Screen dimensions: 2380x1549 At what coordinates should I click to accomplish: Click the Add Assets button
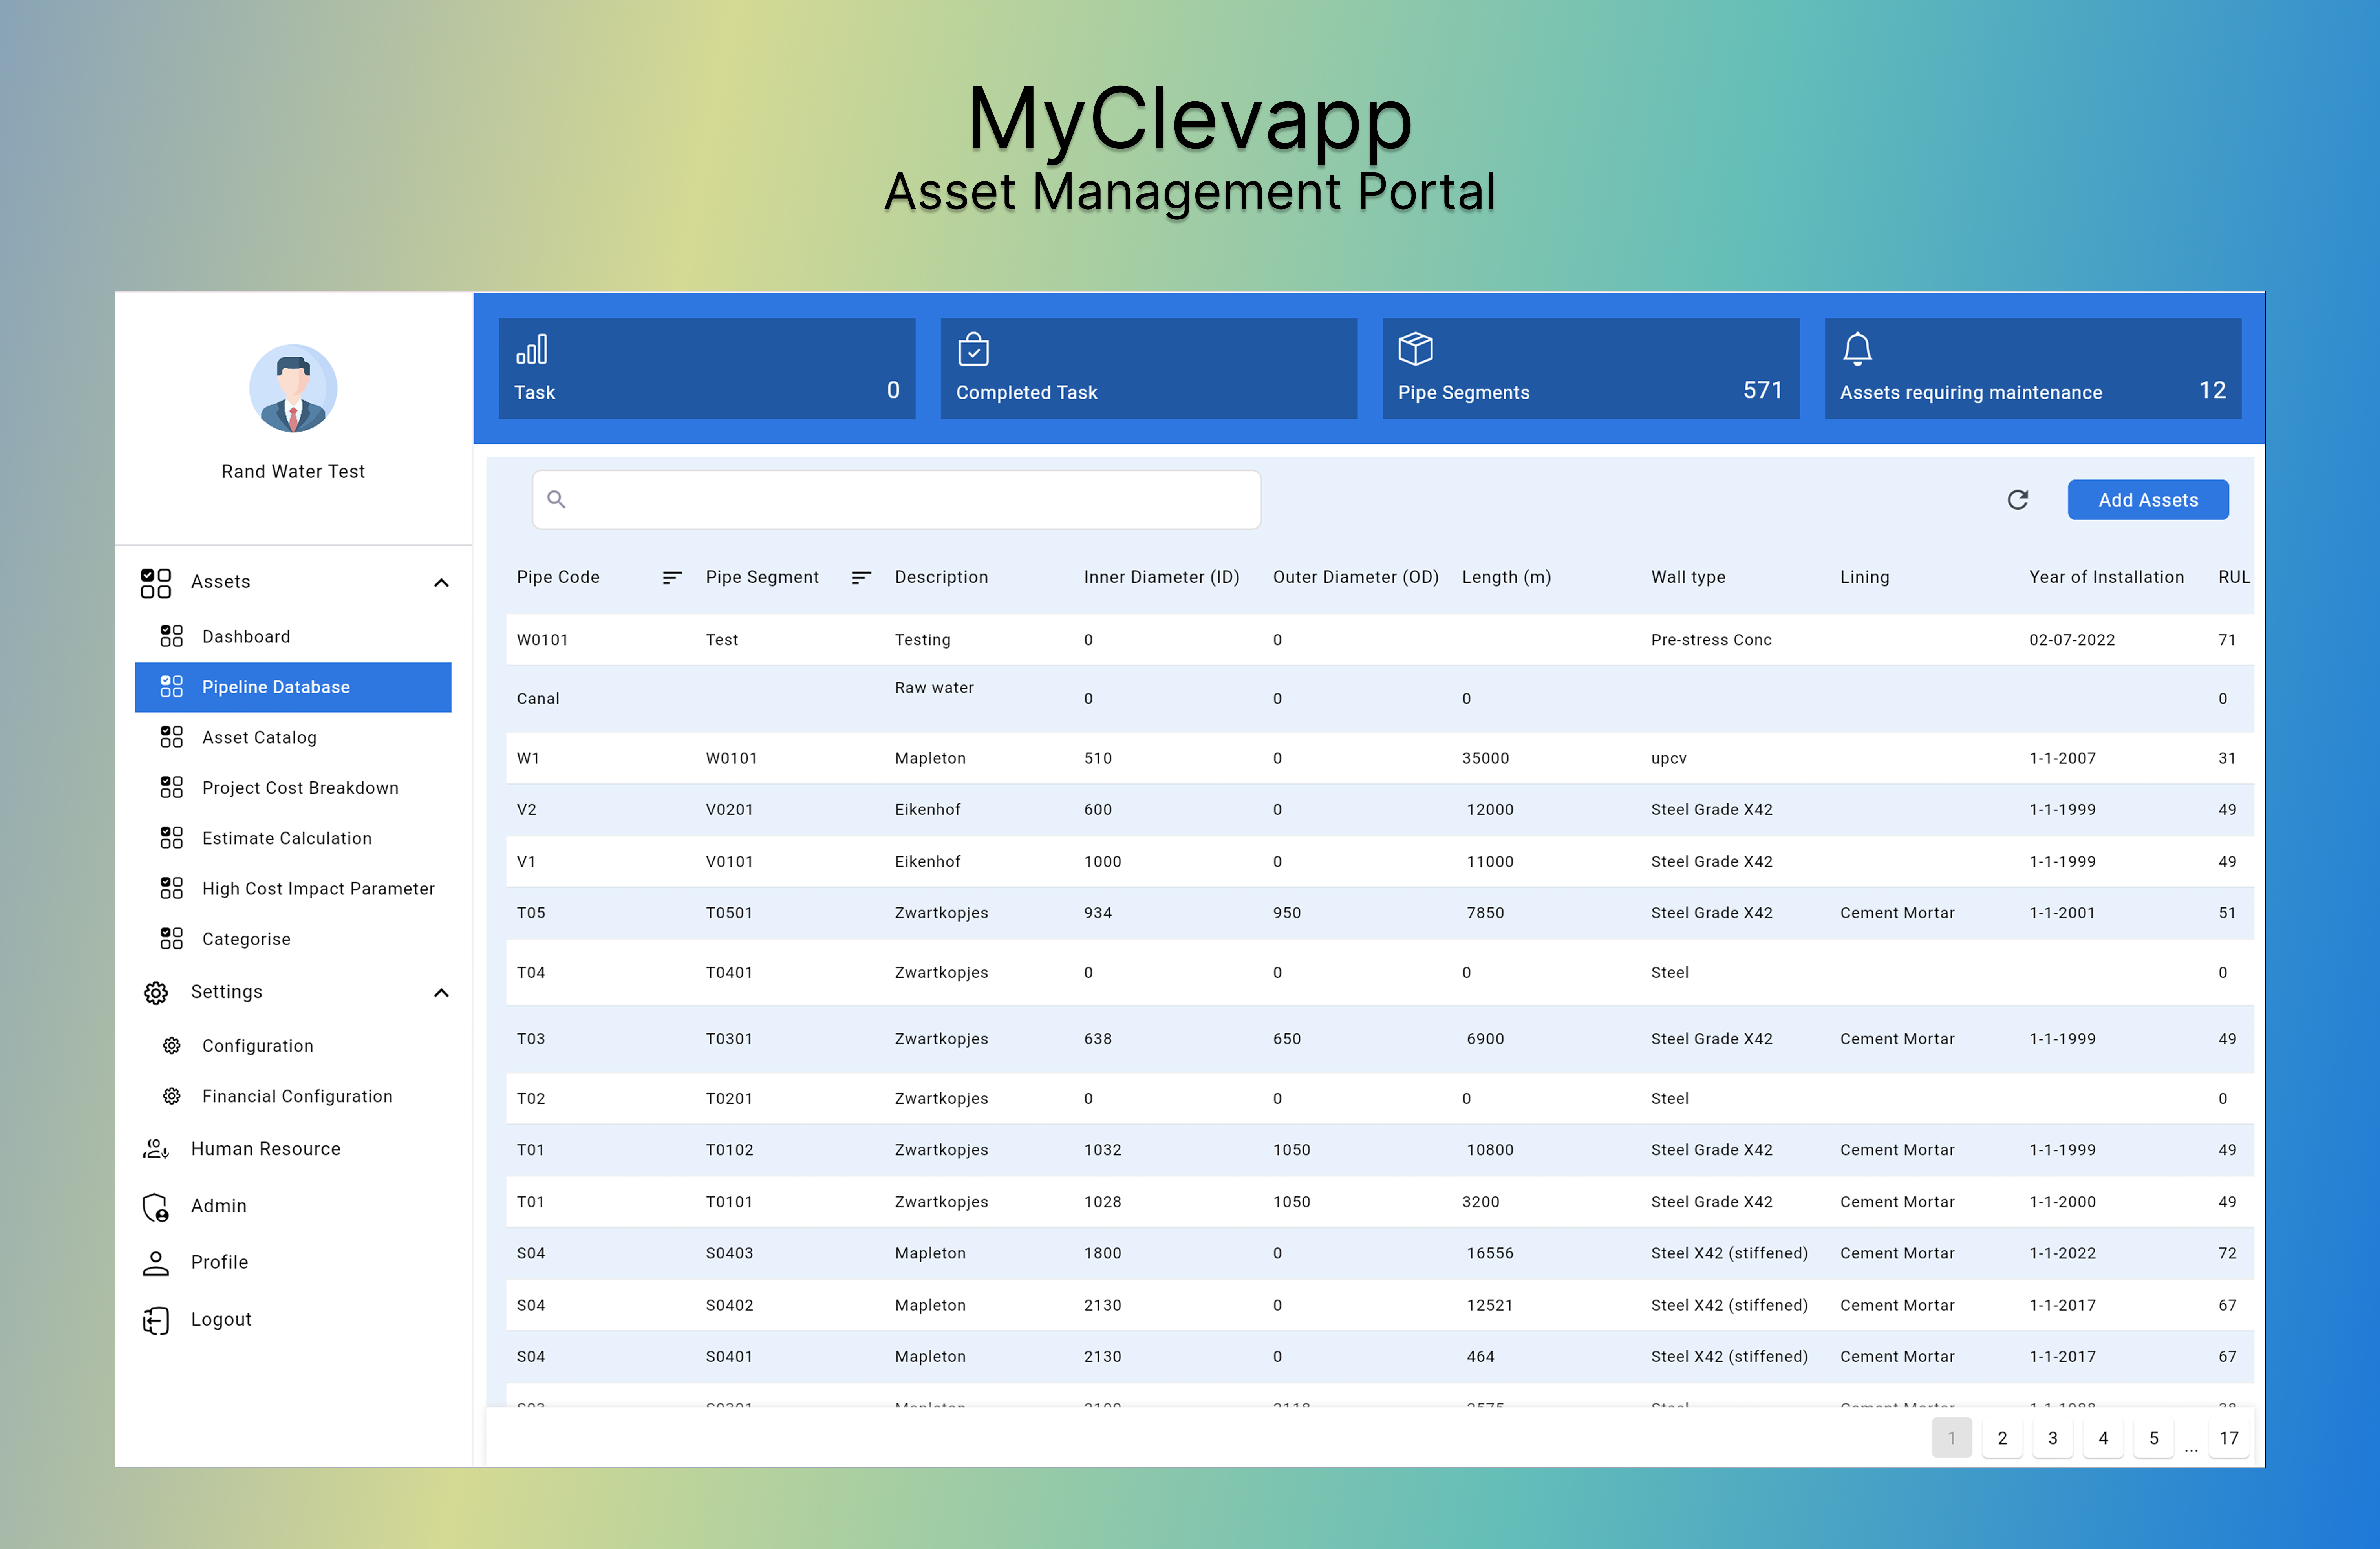click(x=2148, y=500)
